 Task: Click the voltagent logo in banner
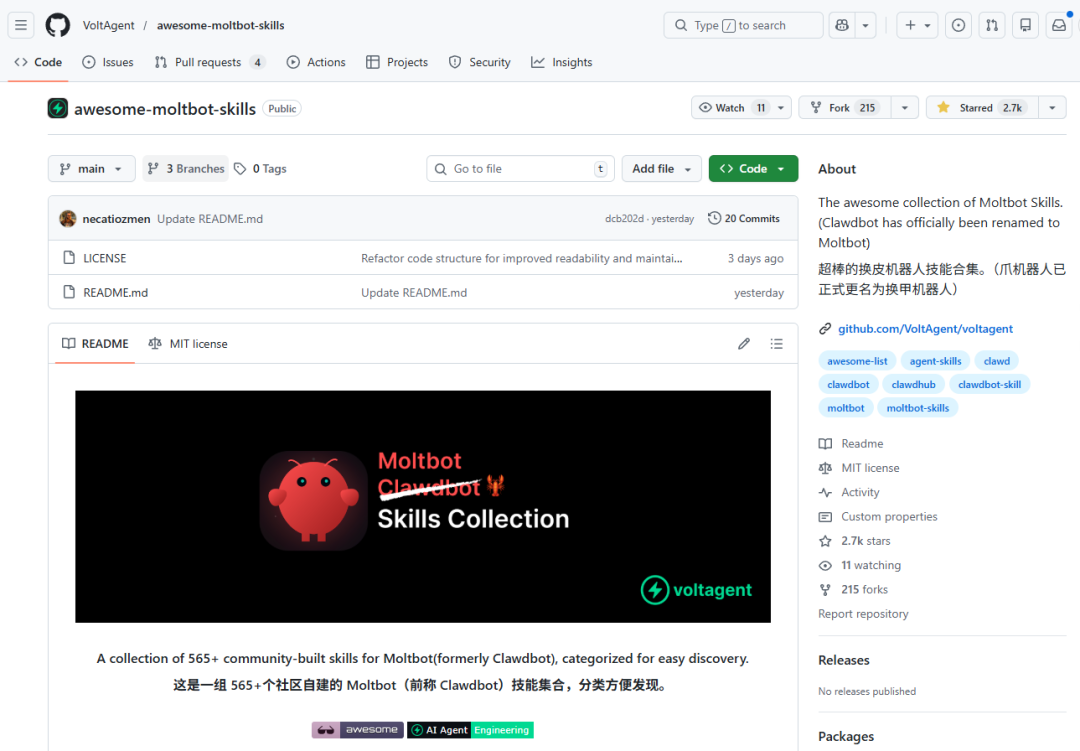pos(696,590)
